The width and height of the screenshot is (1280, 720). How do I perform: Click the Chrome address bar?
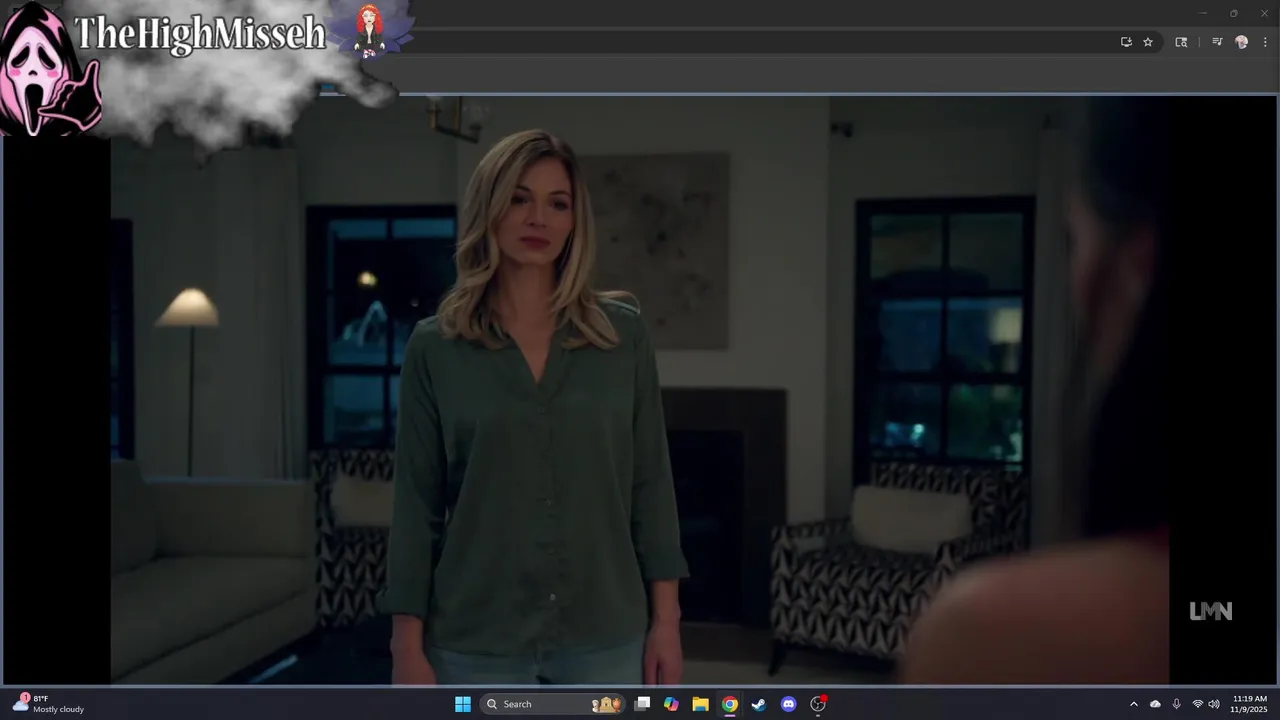click(x=760, y=42)
